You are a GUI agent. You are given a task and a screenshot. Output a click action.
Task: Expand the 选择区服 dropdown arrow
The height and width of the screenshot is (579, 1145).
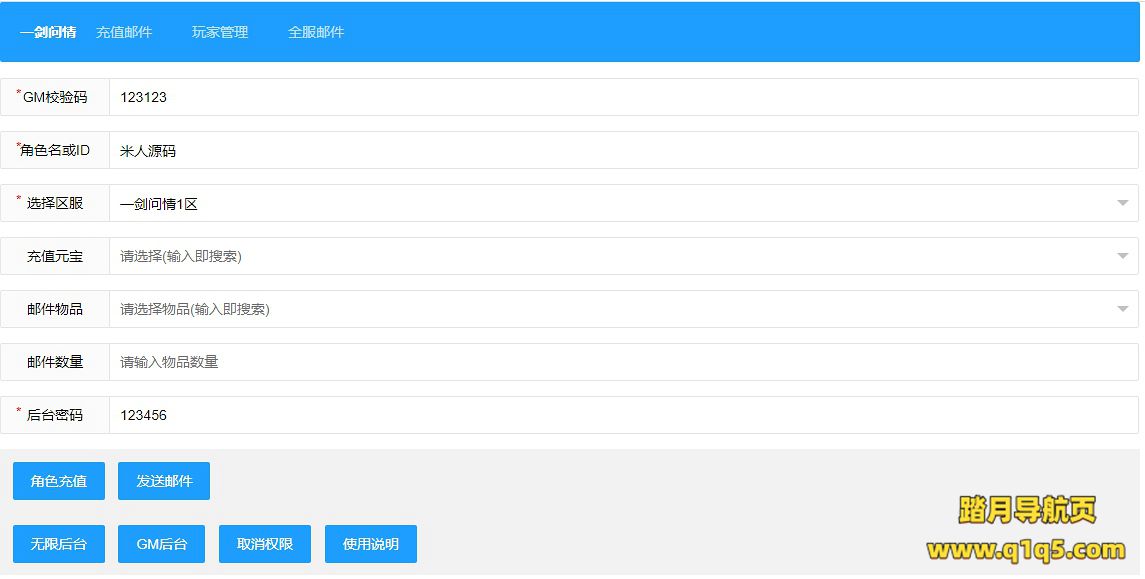click(x=1122, y=203)
